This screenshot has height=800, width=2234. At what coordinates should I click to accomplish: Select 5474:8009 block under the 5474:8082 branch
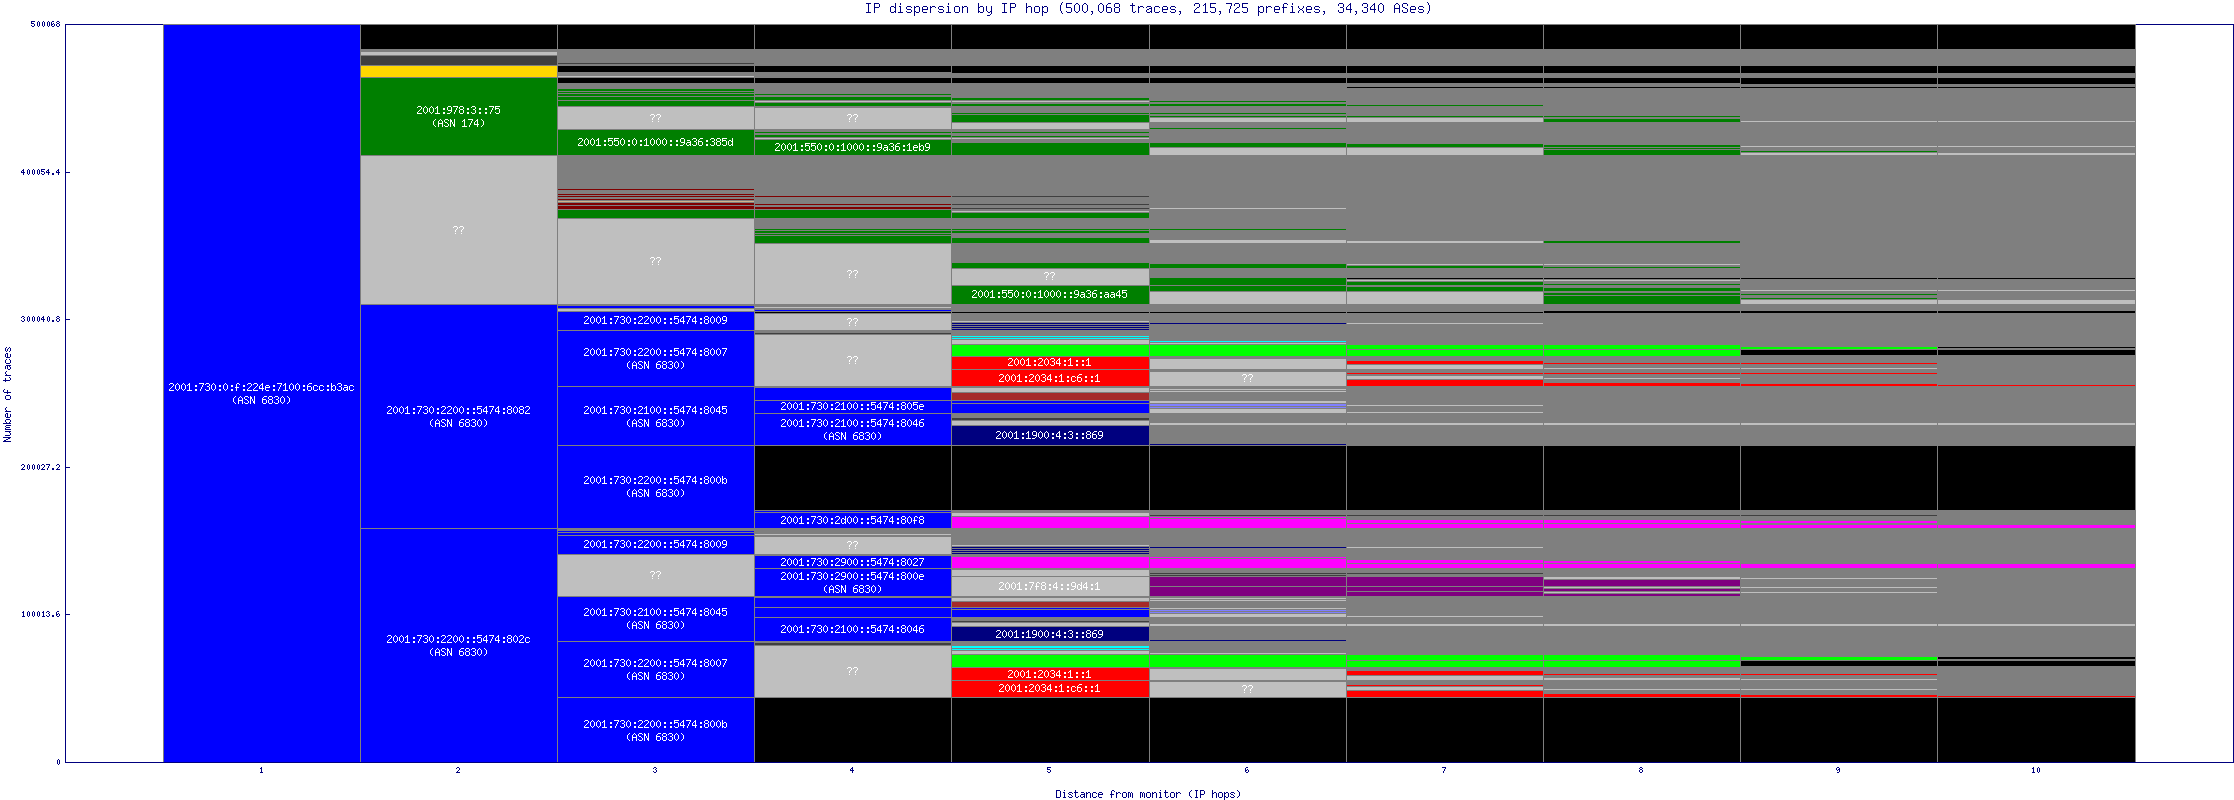pyautogui.click(x=655, y=320)
